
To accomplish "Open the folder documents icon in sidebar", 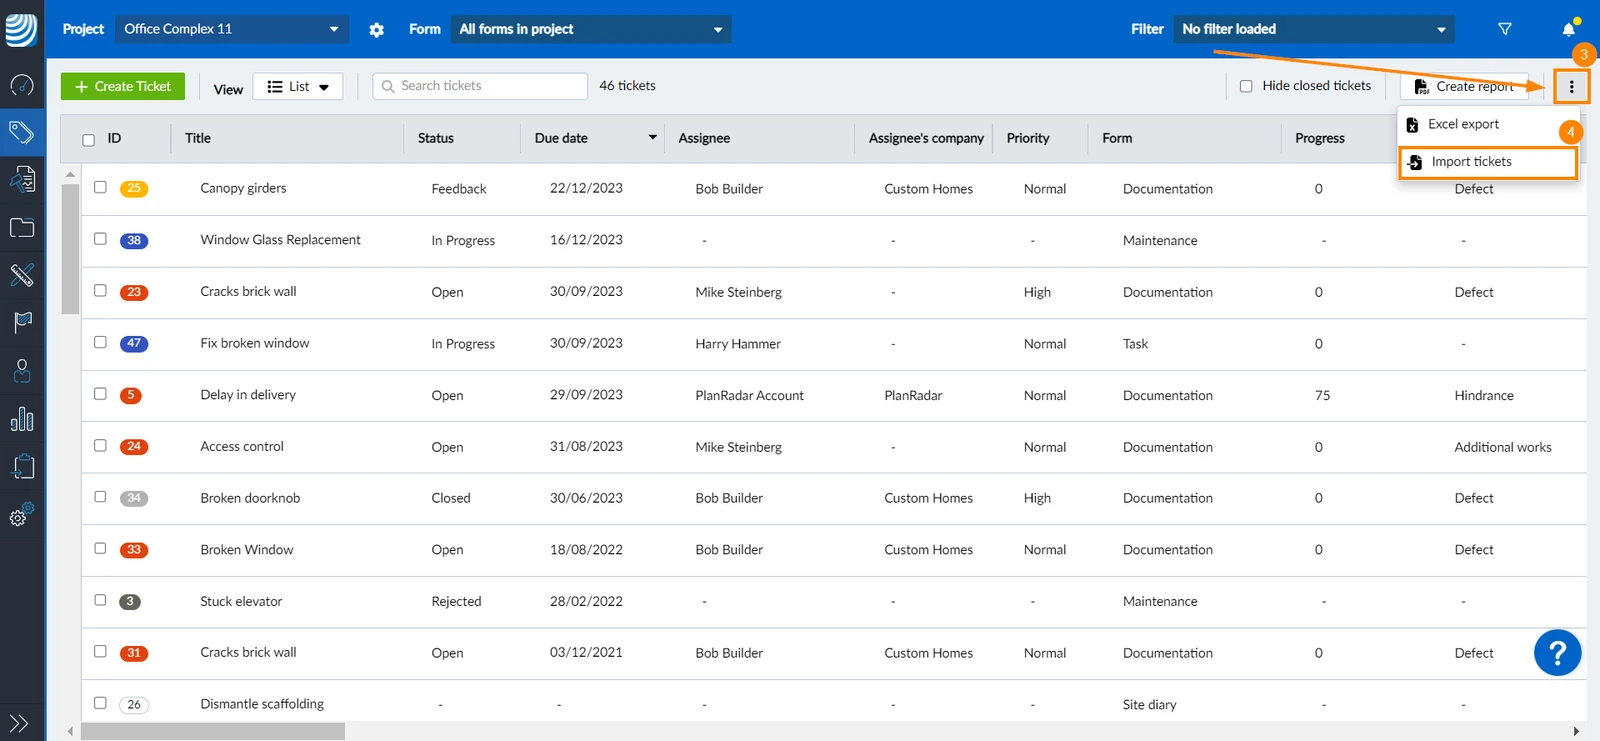I will 22,227.
